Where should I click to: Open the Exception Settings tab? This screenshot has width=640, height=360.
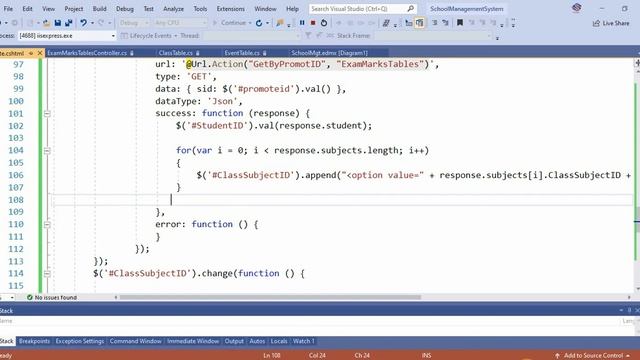[x=80, y=341]
